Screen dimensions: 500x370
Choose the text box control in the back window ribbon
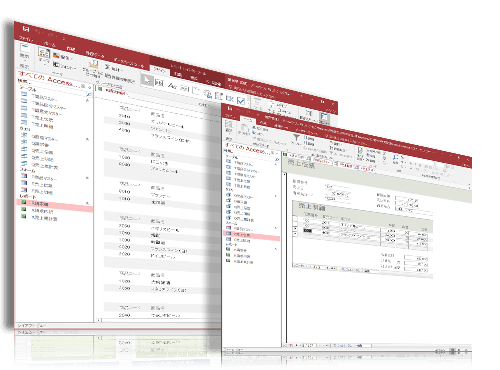pos(160,83)
